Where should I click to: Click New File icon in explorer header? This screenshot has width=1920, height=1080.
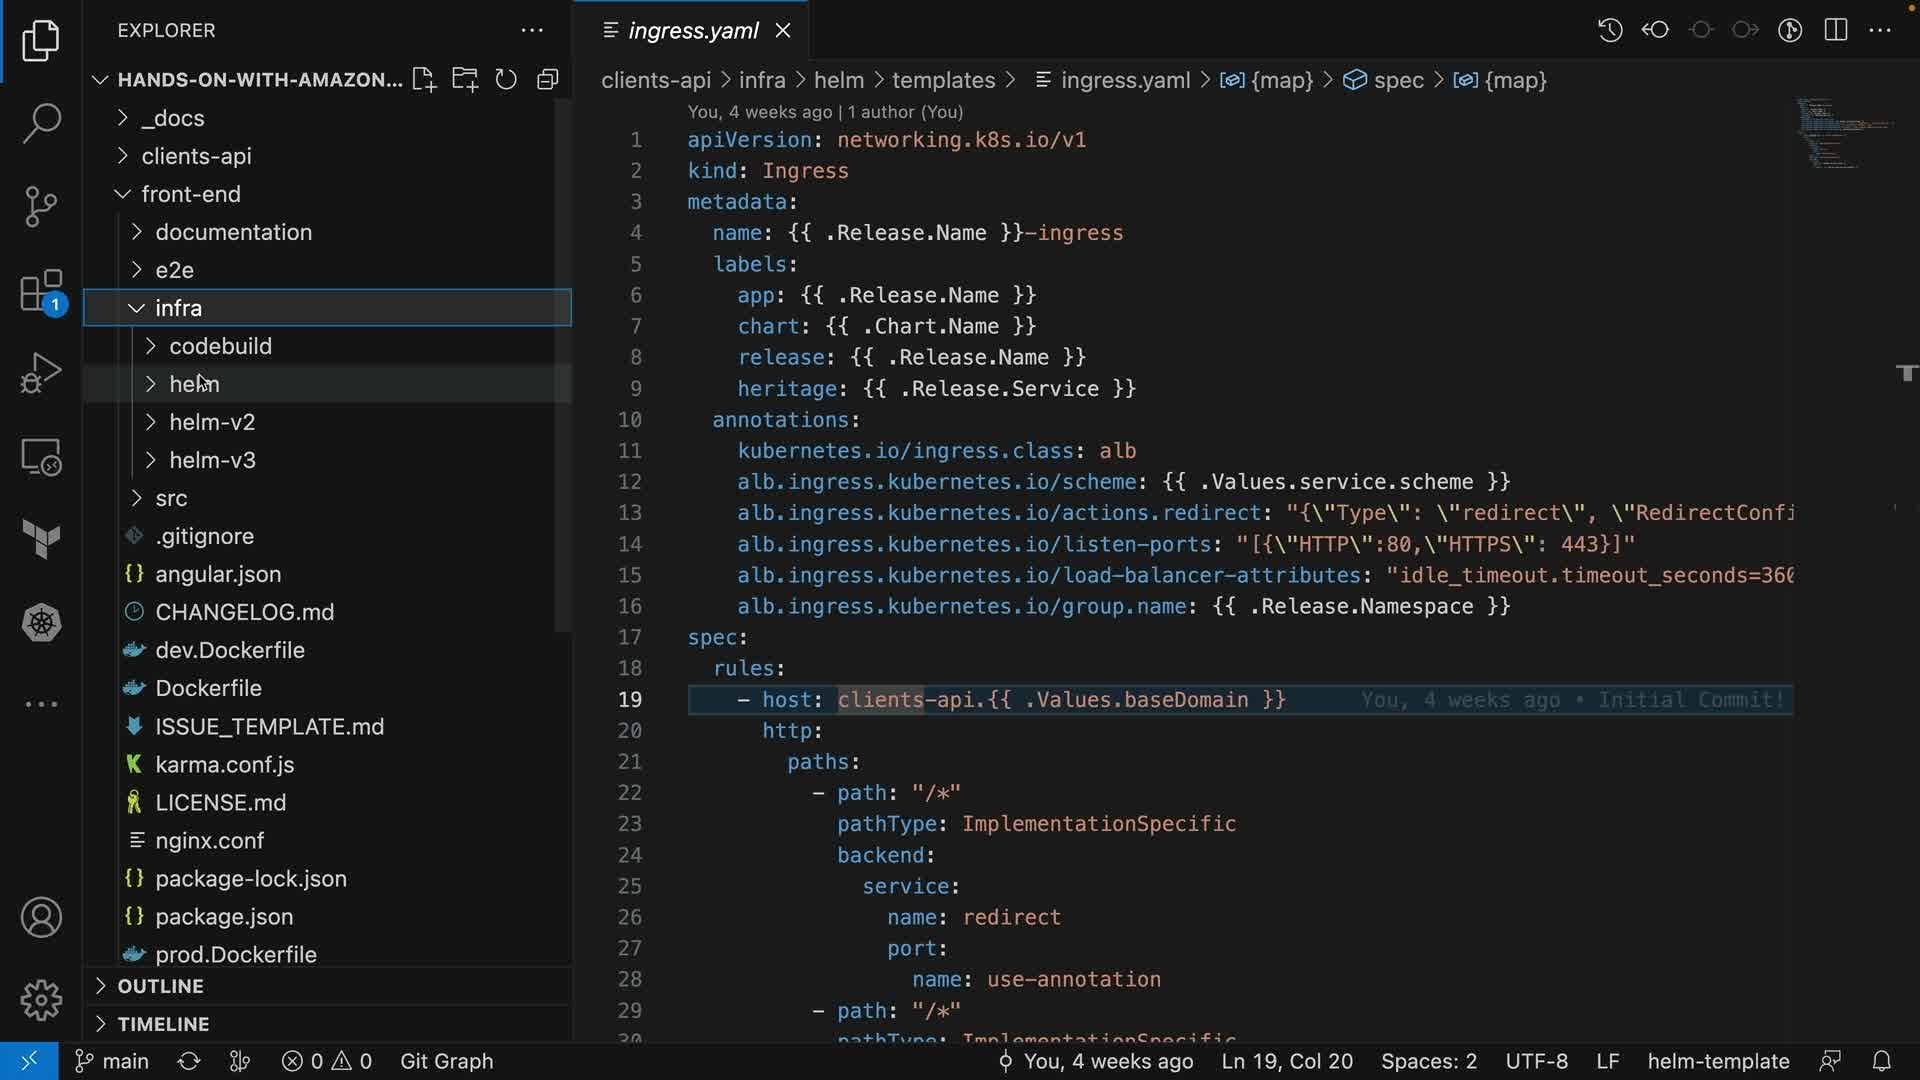tap(423, 80)
